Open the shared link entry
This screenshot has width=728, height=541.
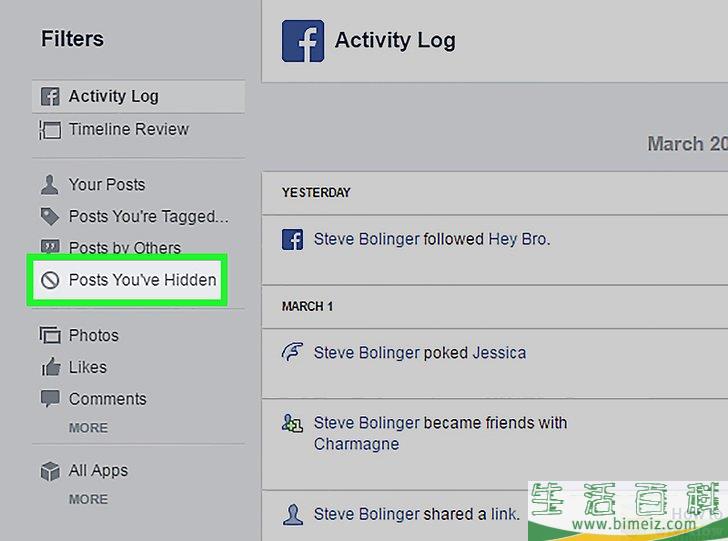click(505, 514)
